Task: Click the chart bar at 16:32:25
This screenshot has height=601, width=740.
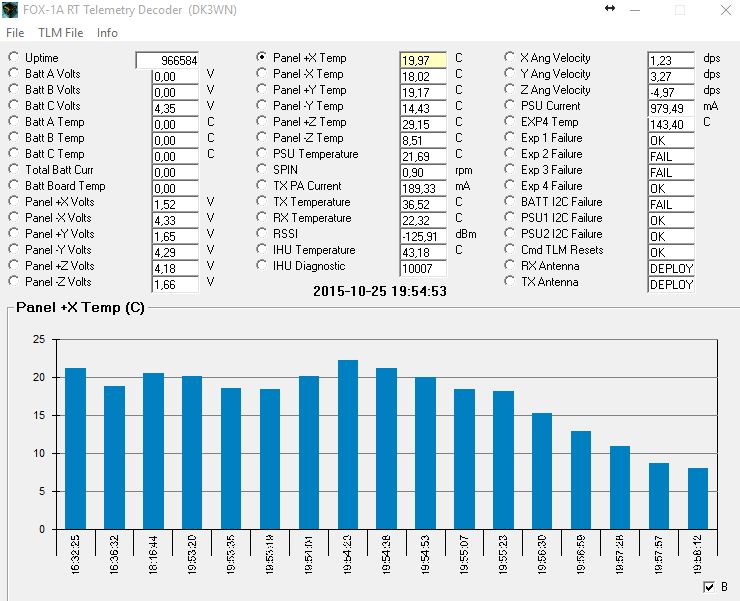Action: [76, 449]
